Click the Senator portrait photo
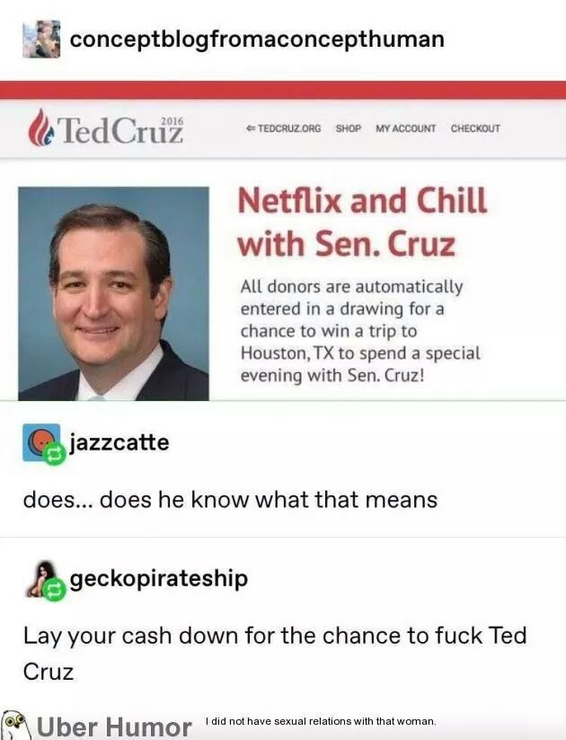 pos(113,294)
